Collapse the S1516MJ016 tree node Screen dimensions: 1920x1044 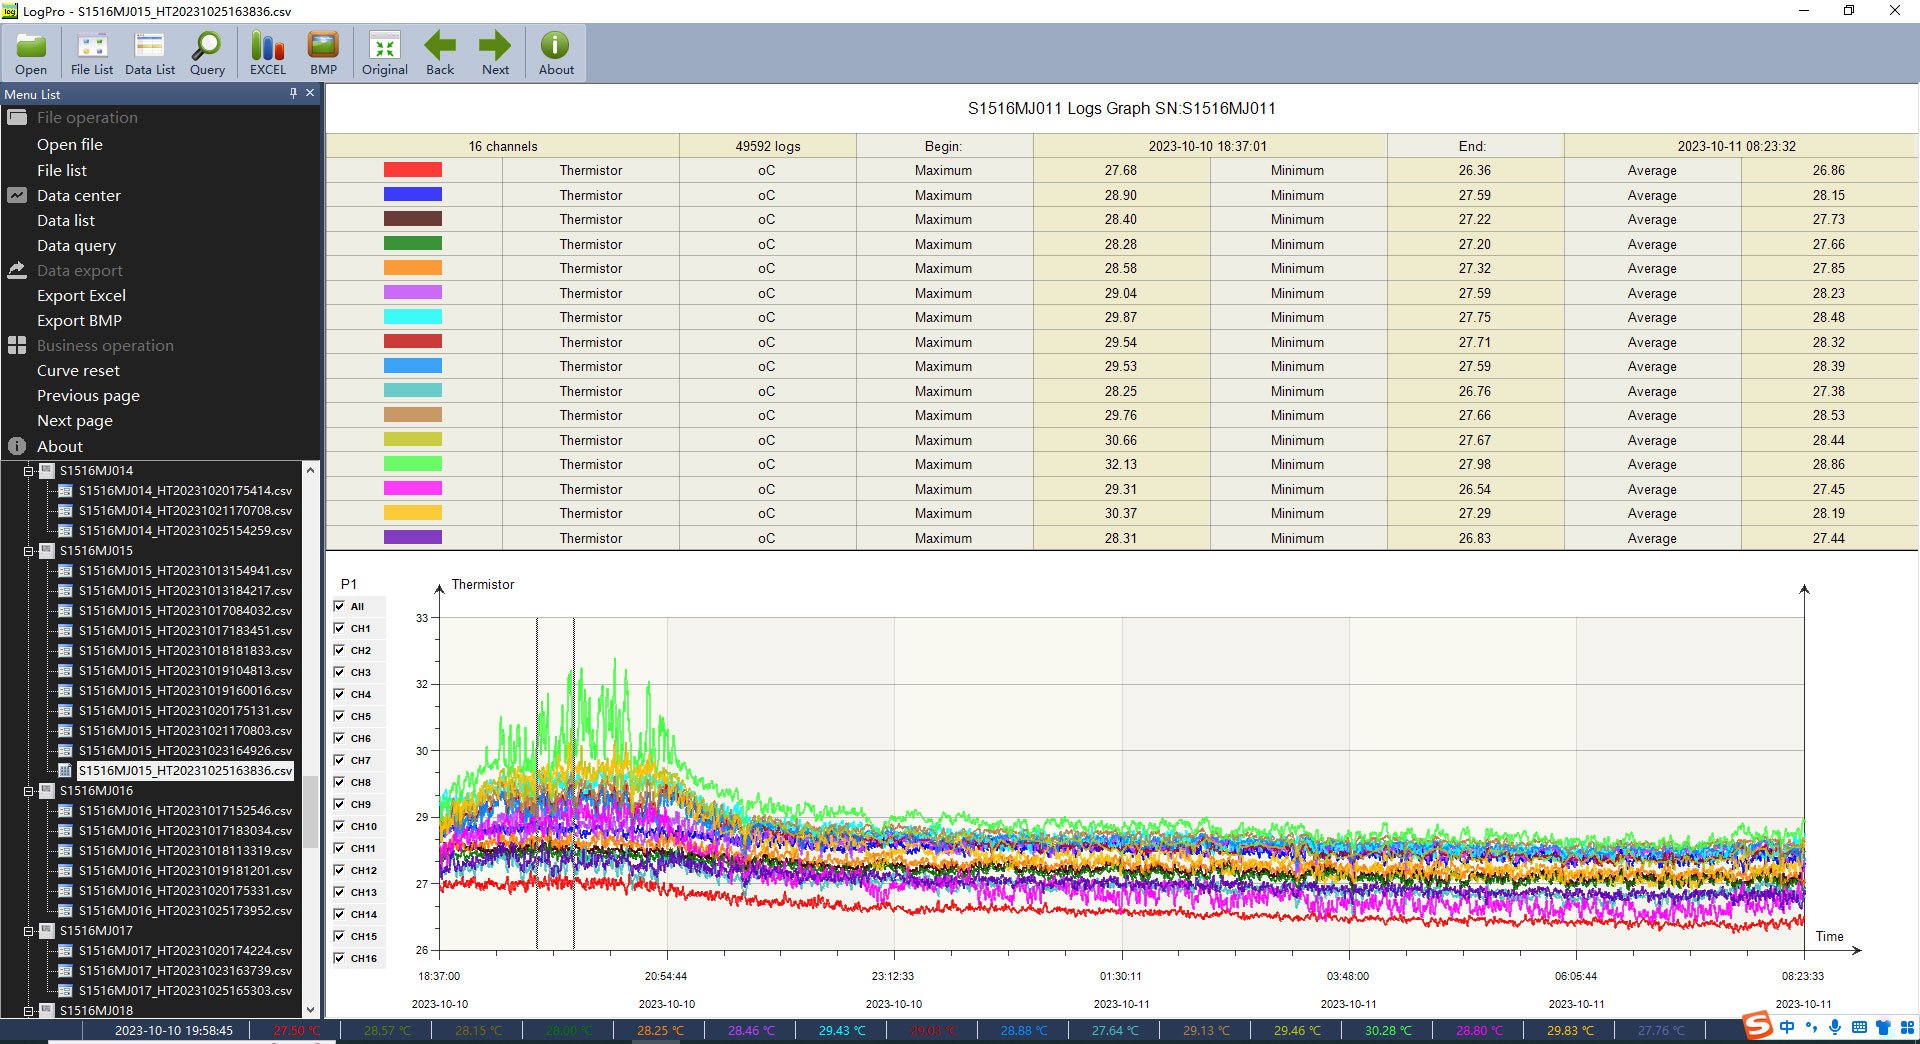29,791
